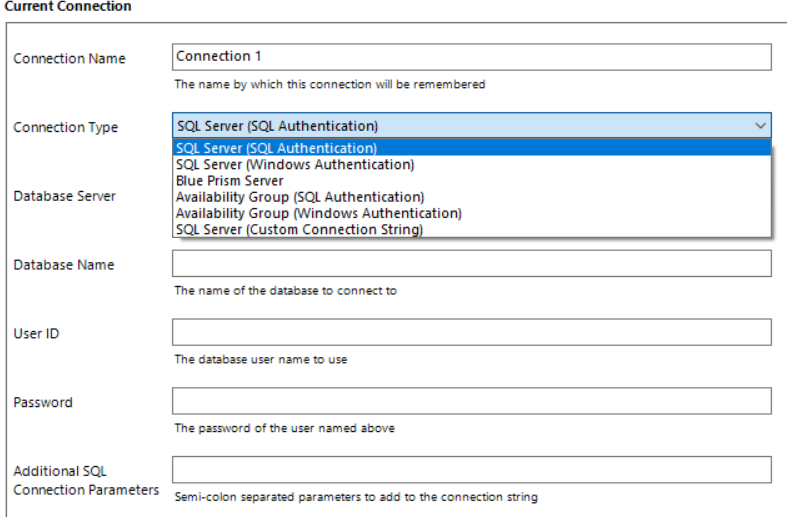Image resolution: width=787 pixels, height=517 pixels.
Task: Focus the Database Name input field
Action: (472, 264)
